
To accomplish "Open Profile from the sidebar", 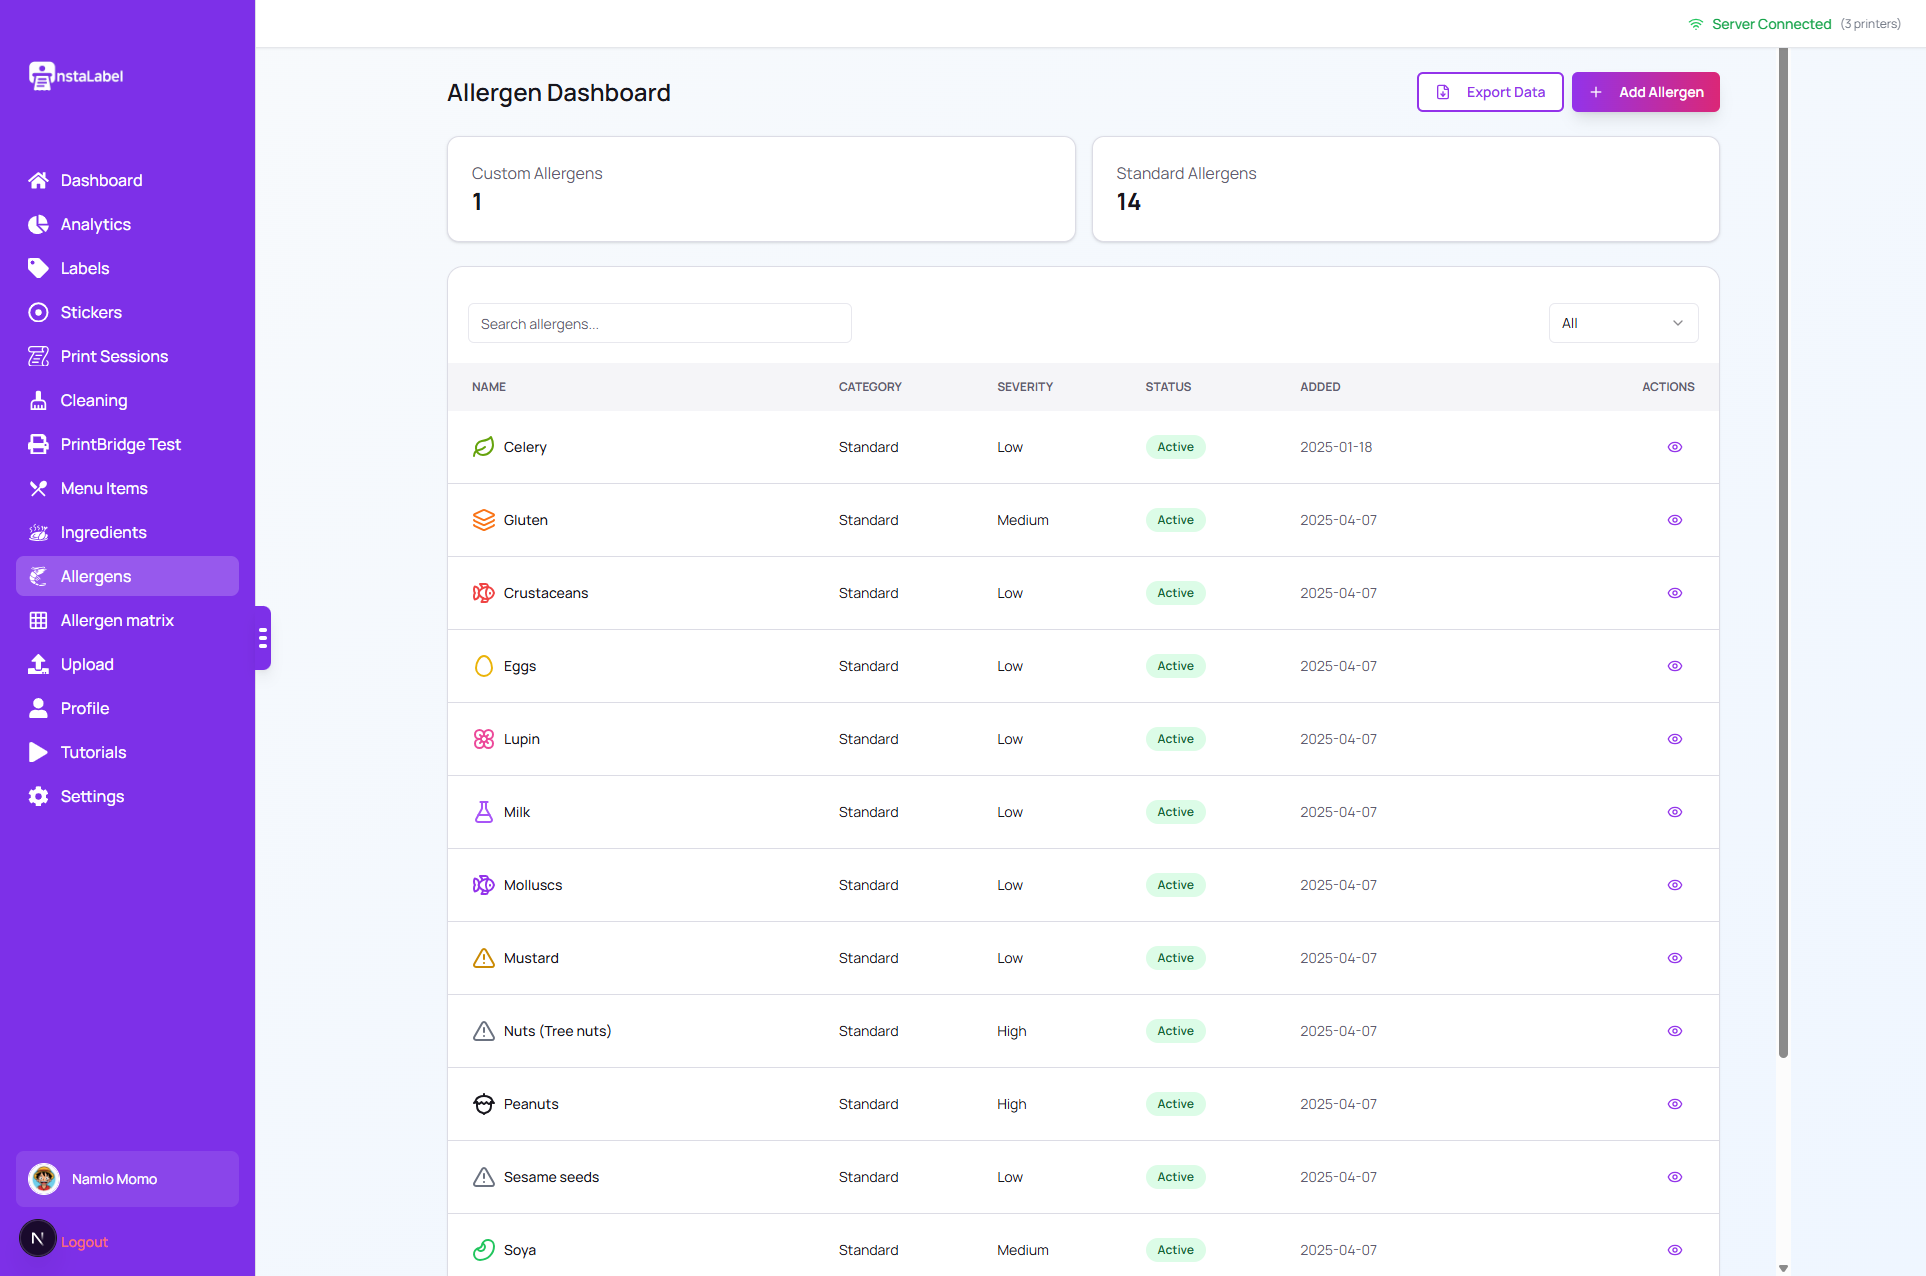I will point(127,708).
